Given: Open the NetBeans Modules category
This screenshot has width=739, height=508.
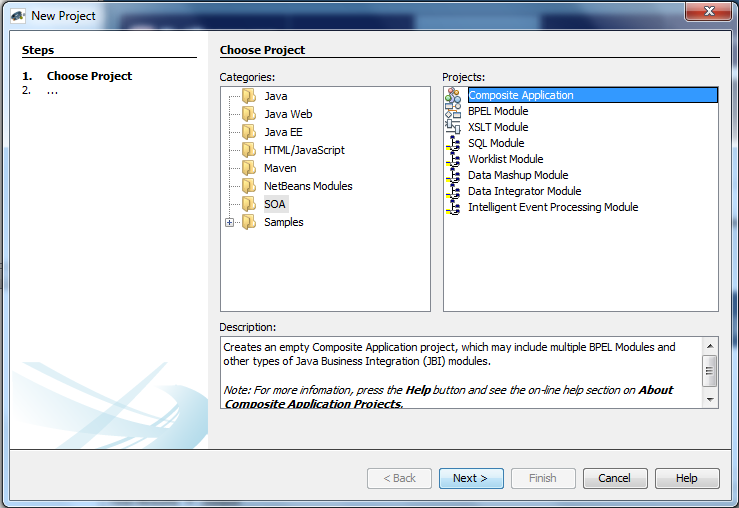Looking at the screenshot, I should [x=308, y=186].
